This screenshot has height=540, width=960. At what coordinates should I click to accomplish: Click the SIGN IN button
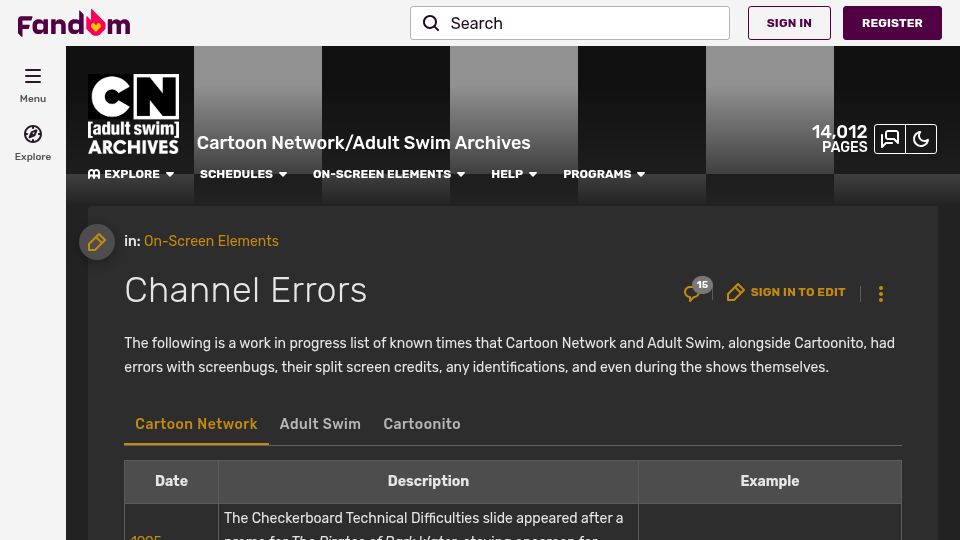(789, 23)
